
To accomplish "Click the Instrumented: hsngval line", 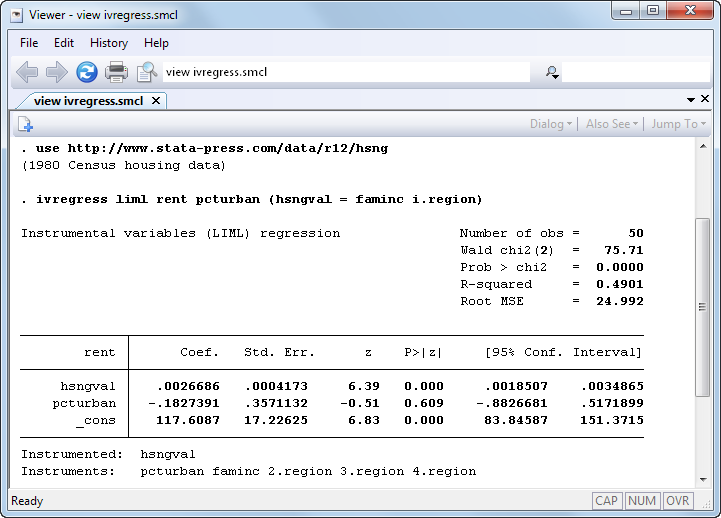I will pos(108,455).
